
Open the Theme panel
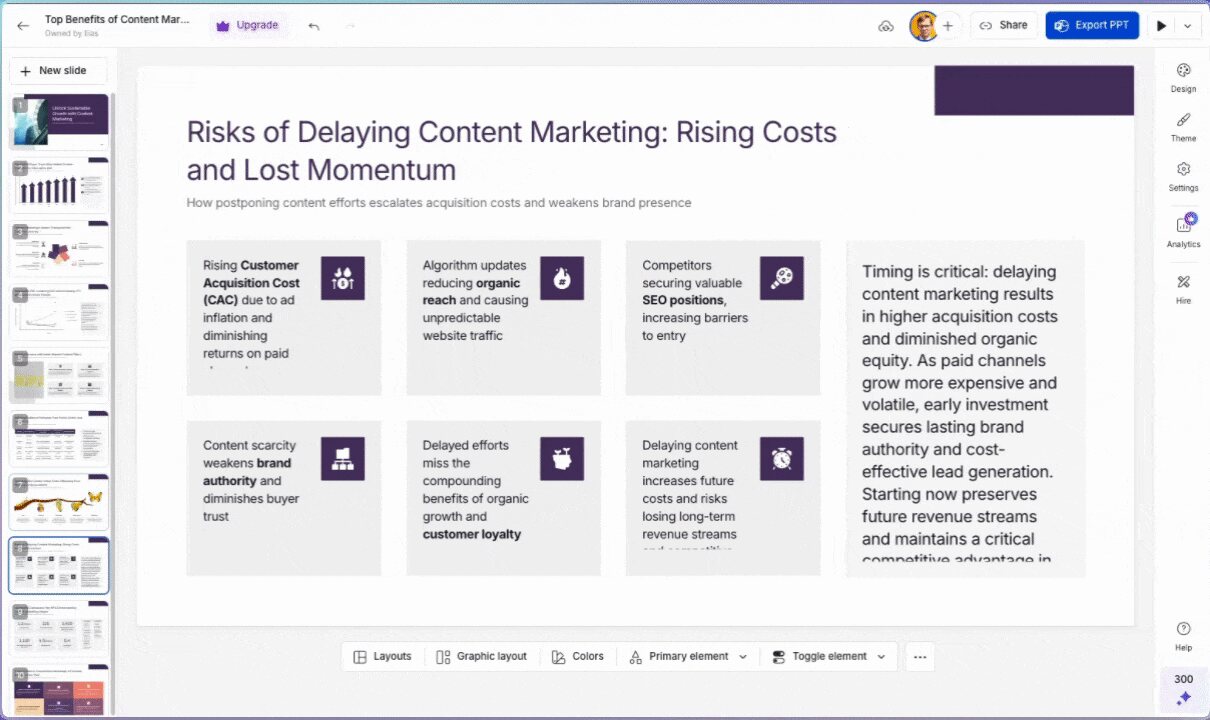(x=1183, y=127)
